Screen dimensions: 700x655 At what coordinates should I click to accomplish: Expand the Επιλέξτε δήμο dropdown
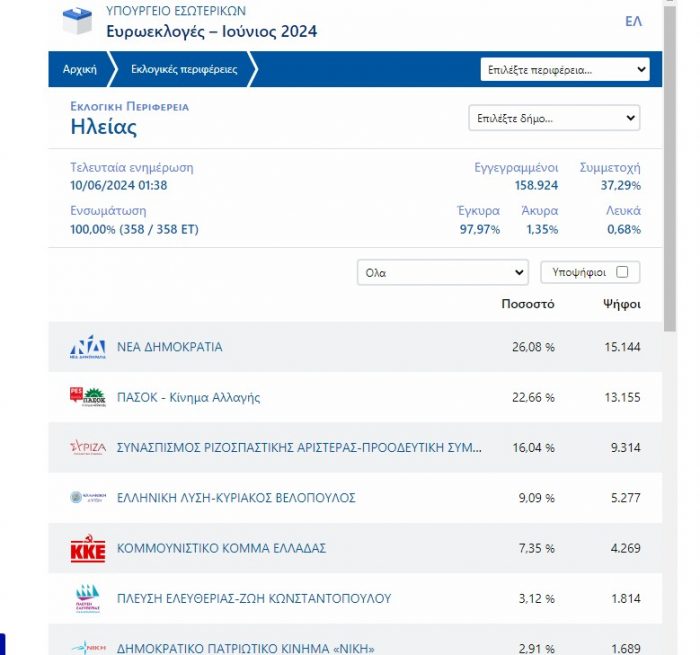pyautogui.click(x=554, y=118)
